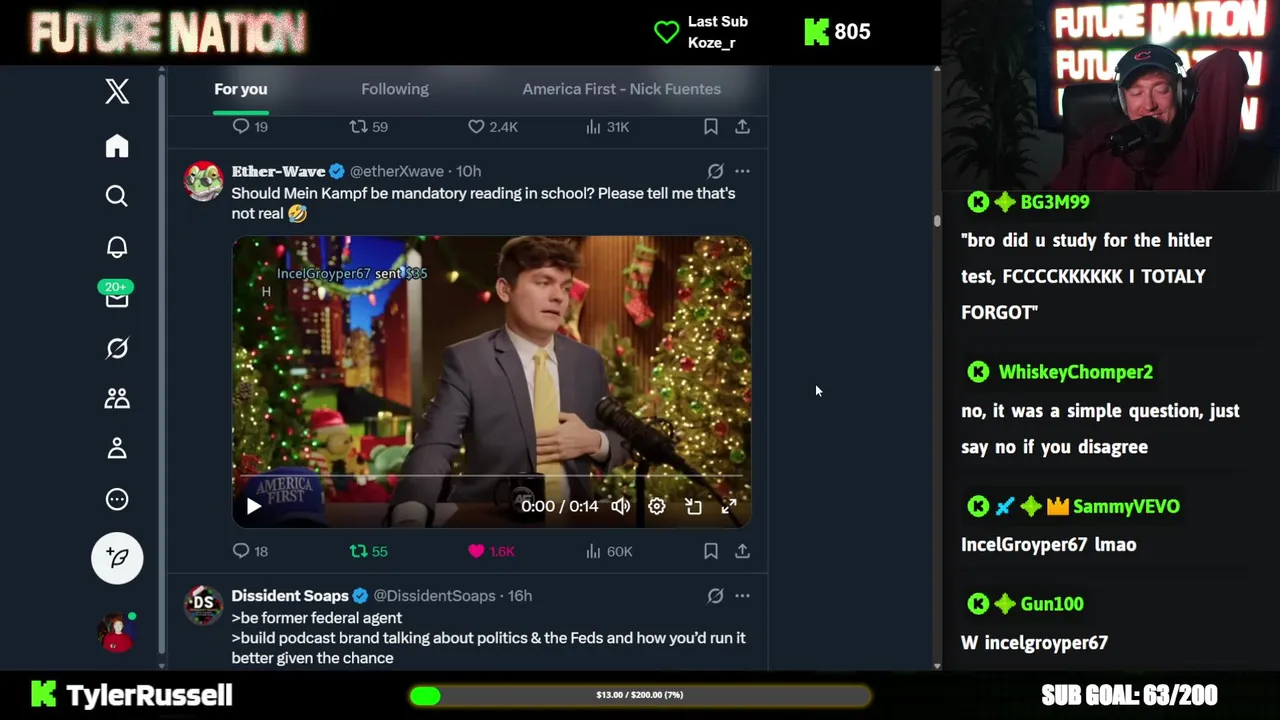Reply to Ether-Wave post with 18 comments
This screenshot has height=720, width=1280.
click(250, 551)
